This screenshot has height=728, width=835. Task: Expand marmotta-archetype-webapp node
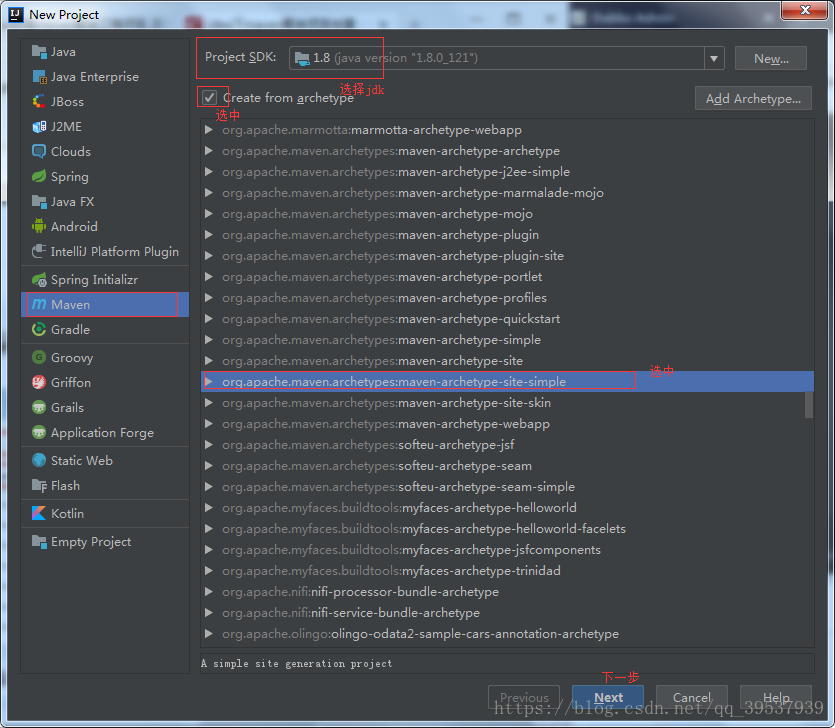[209, 130]
